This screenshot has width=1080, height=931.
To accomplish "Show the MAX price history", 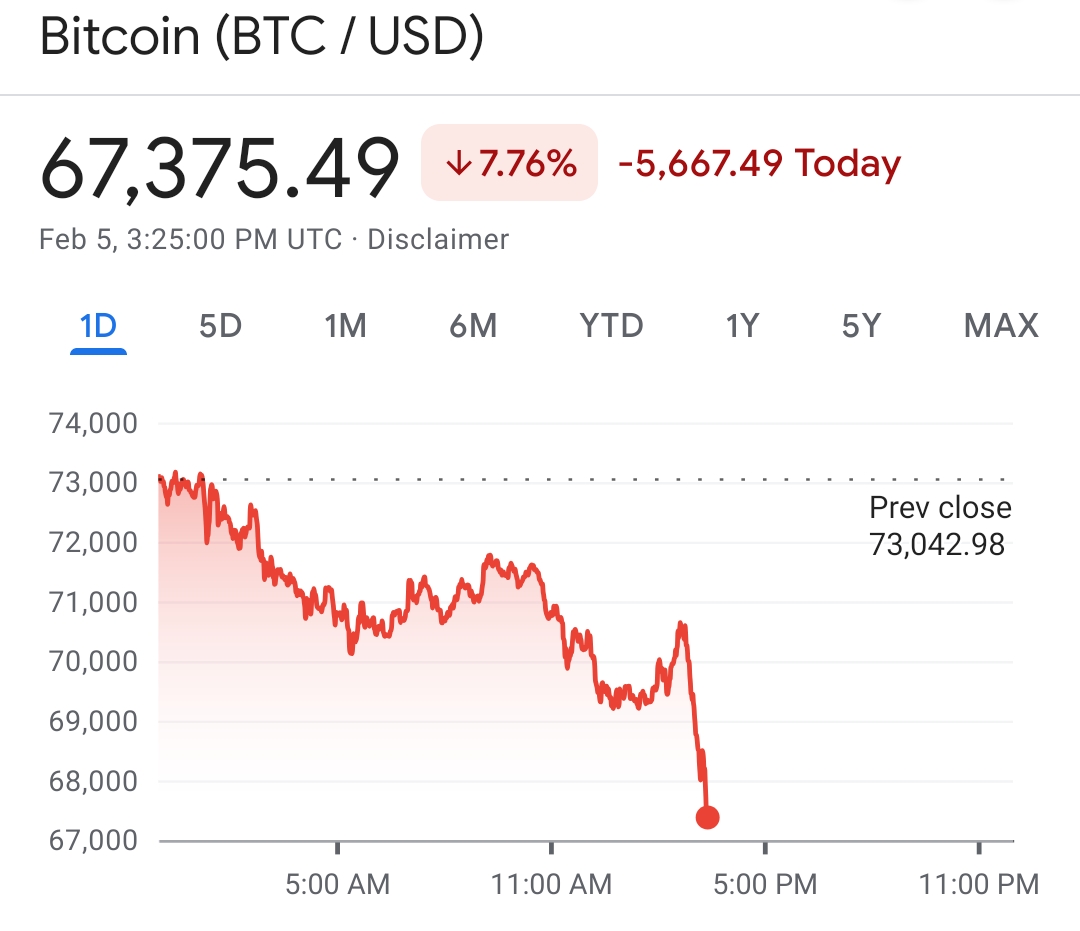I will coord(1001,326).
